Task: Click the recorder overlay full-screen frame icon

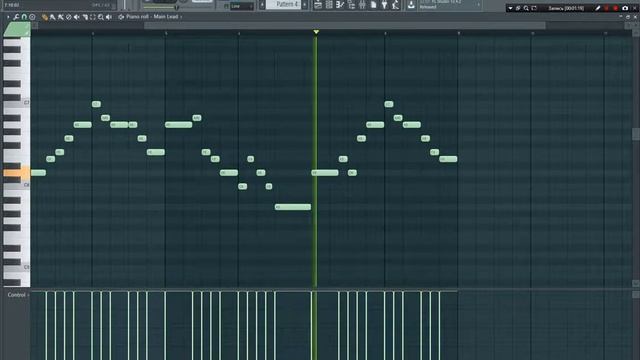Action: (x=534, y=8)
